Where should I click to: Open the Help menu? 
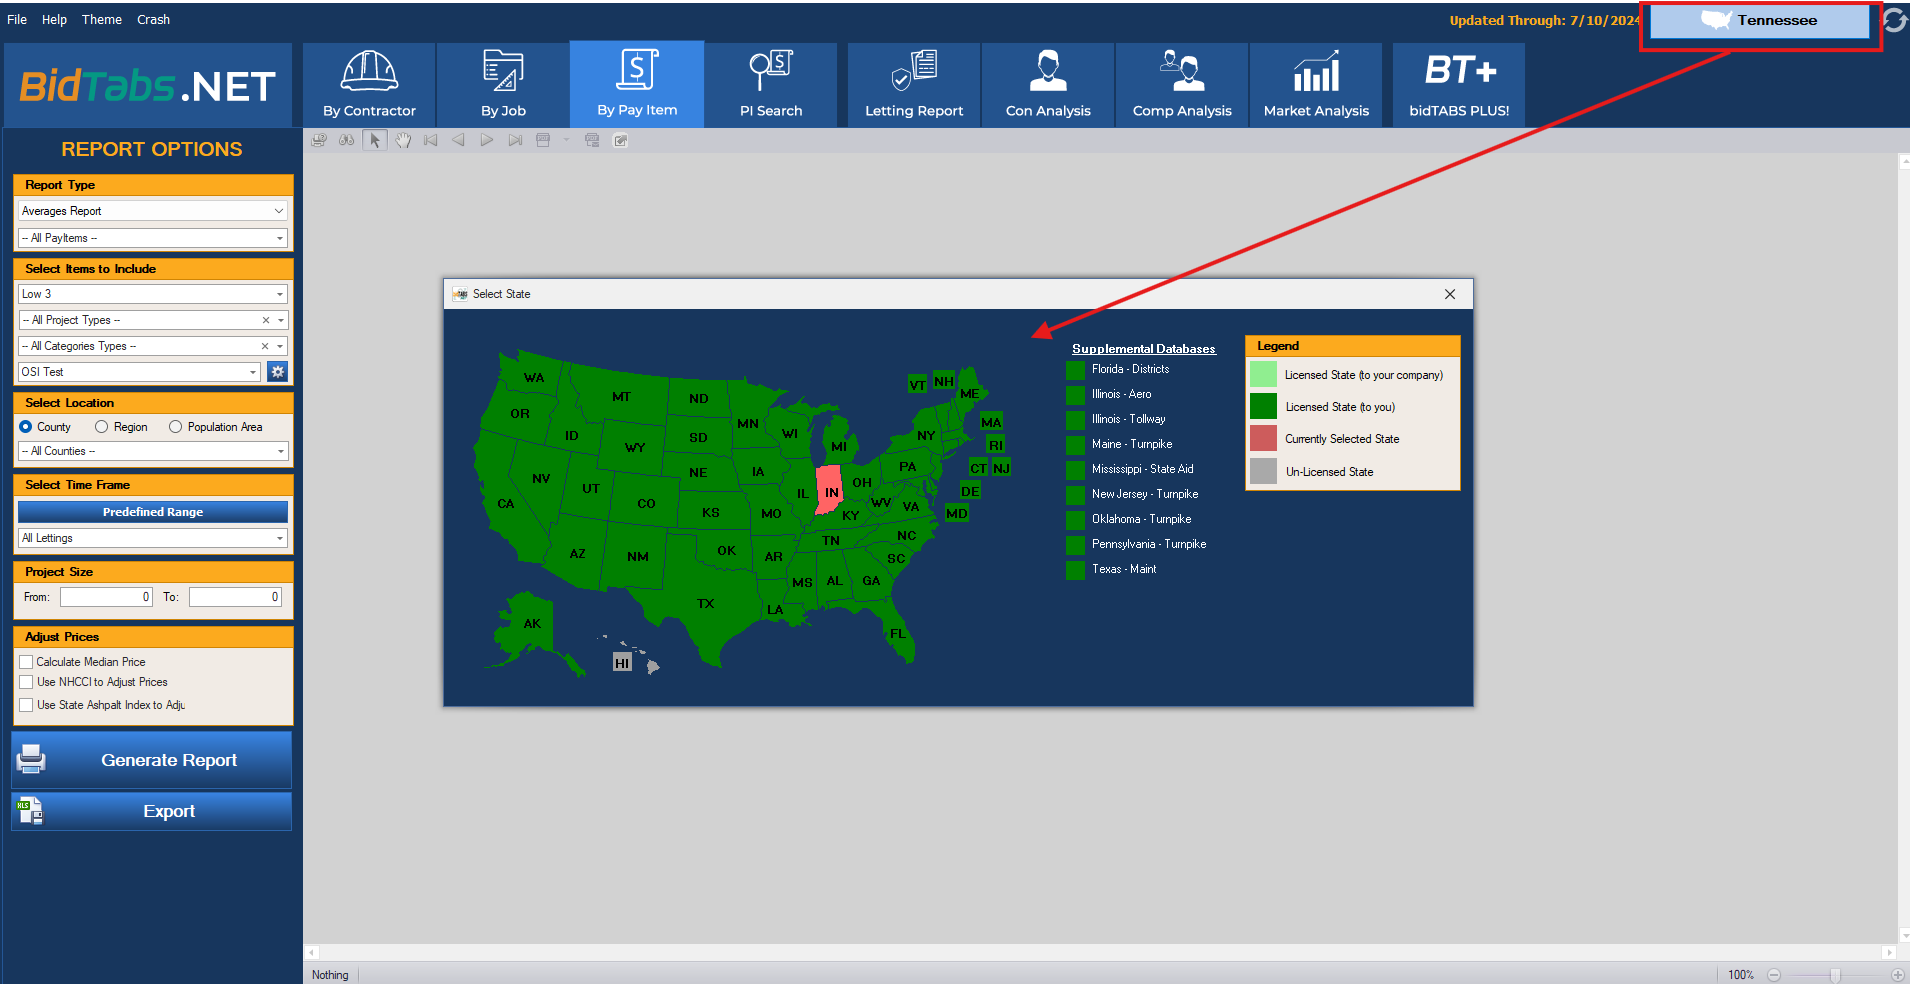[54, 20]
